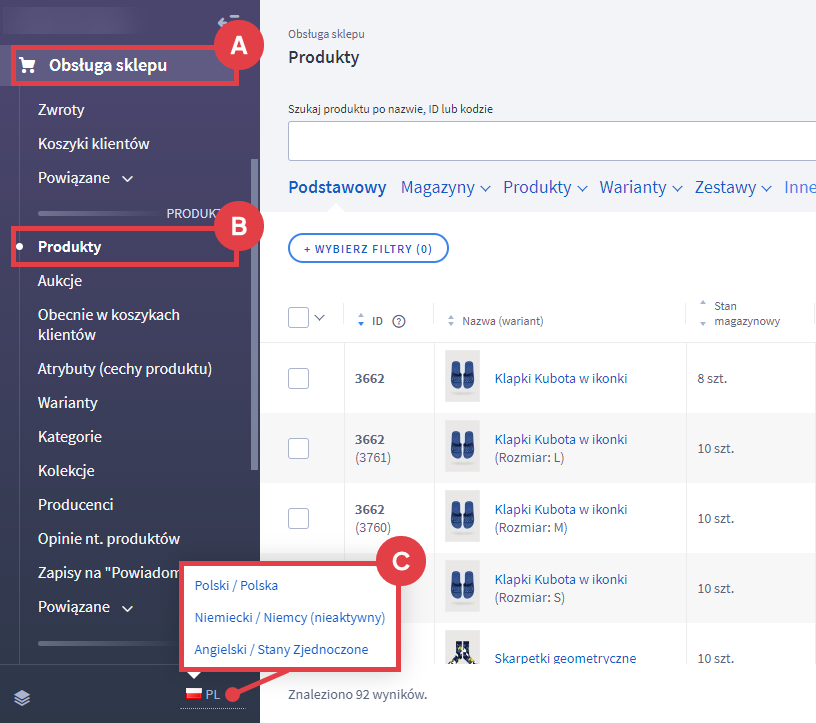Open the Warianty dropdown in the tab bar
Screen dimensions: 816x723
point(640,188)
